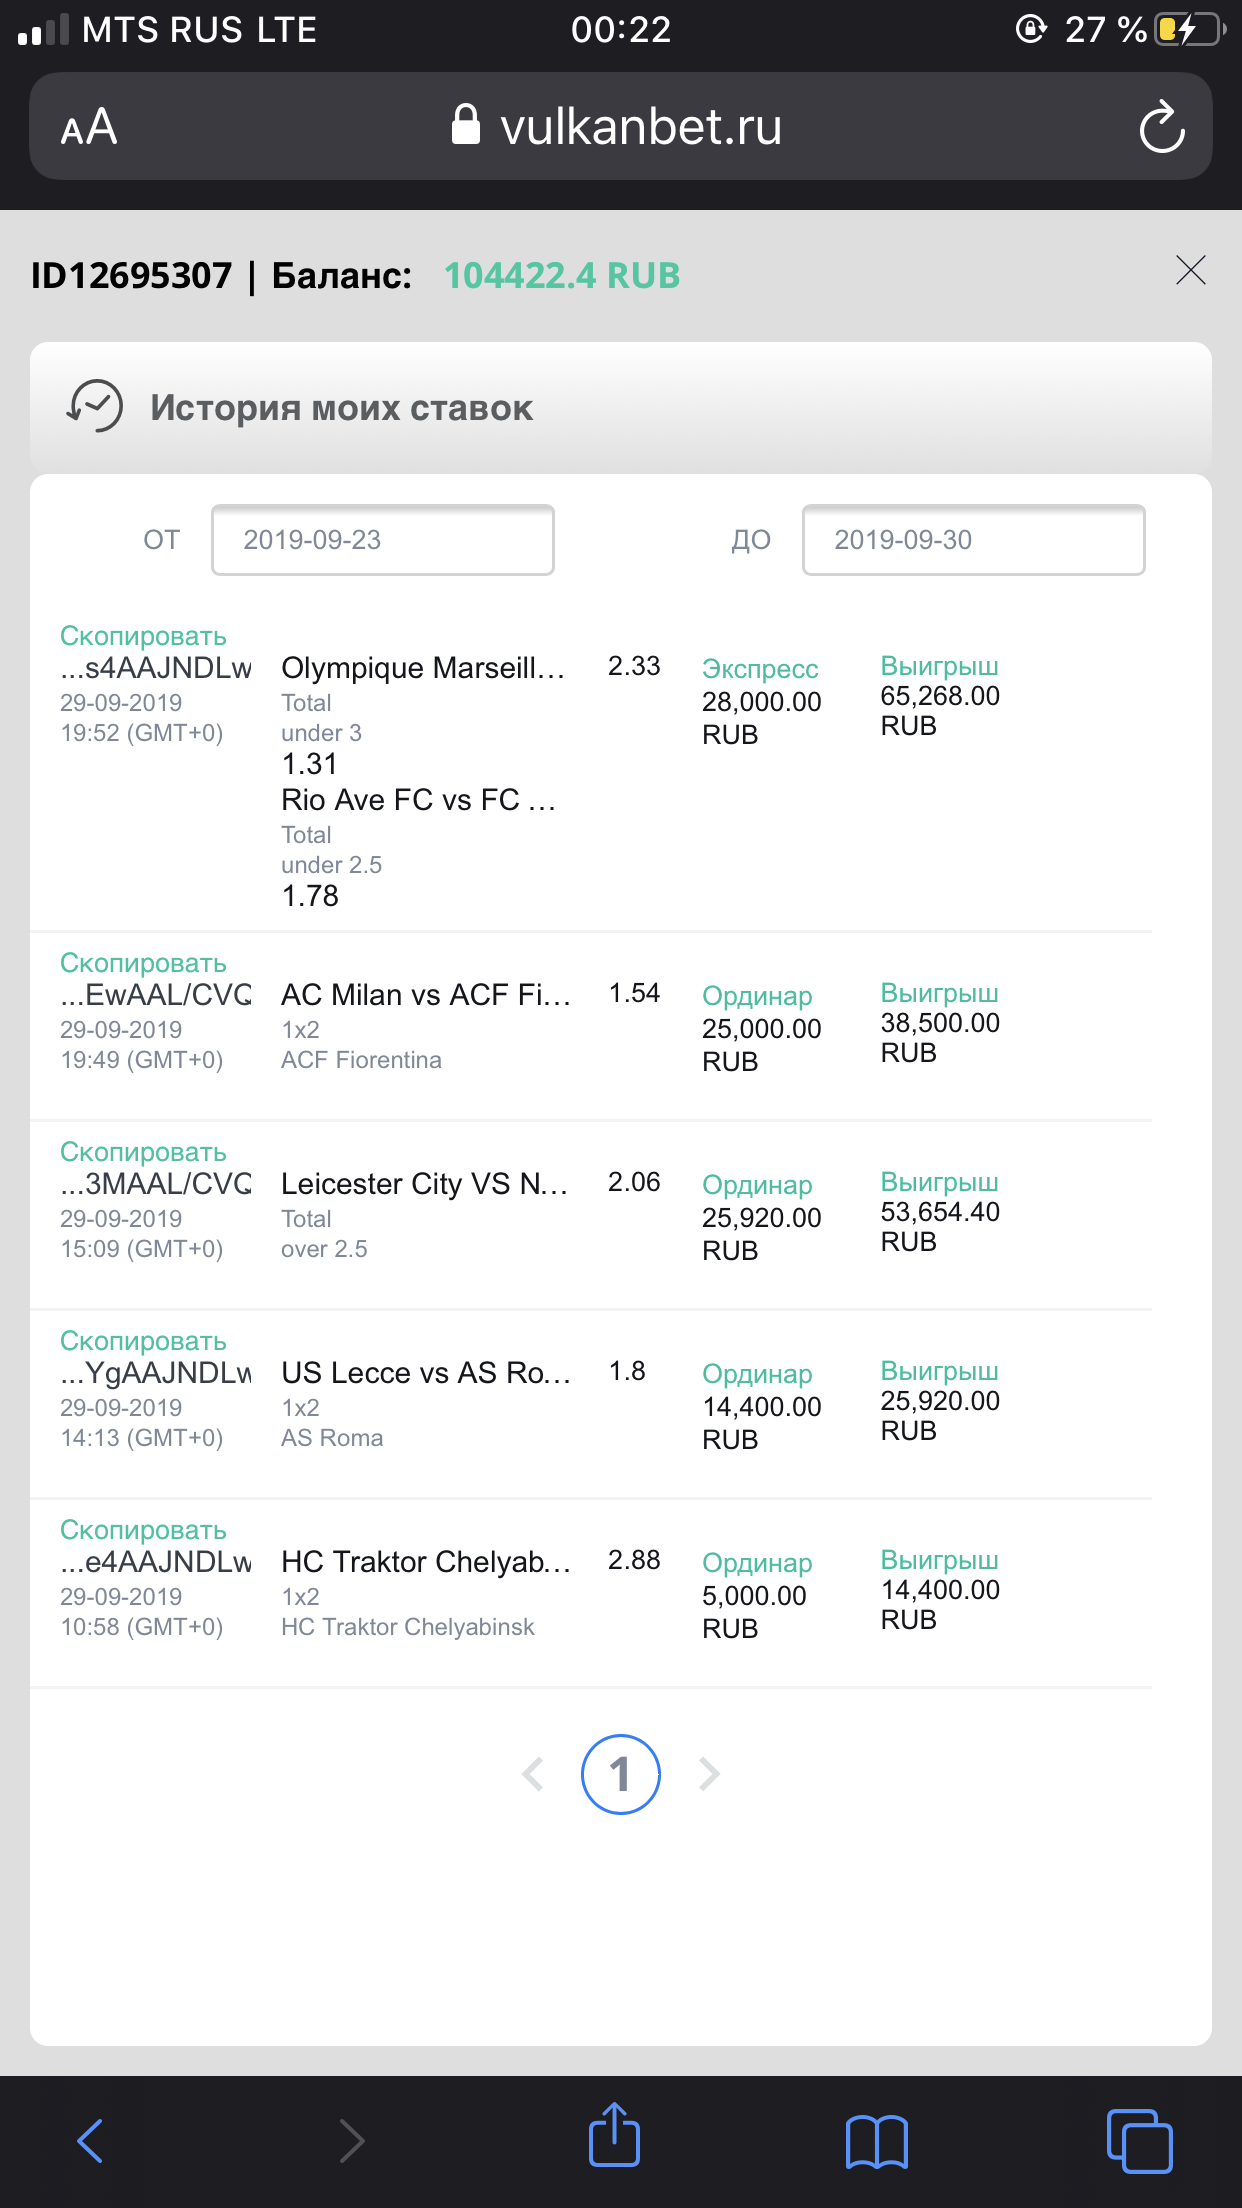The image size is (1242, 2208).
Task: Tap the vulkanbet.ru address bar
Action: coord(621,126)
